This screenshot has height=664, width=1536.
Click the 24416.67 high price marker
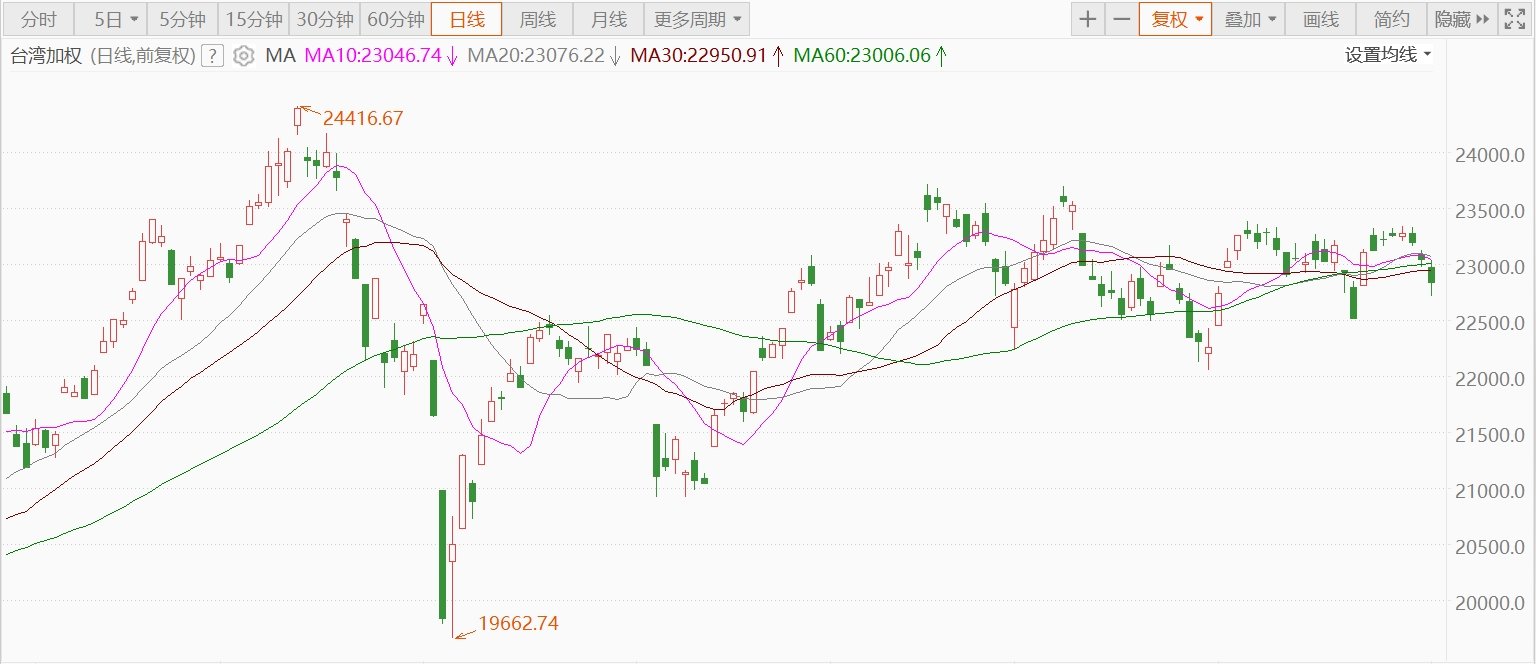click(362, 118)
